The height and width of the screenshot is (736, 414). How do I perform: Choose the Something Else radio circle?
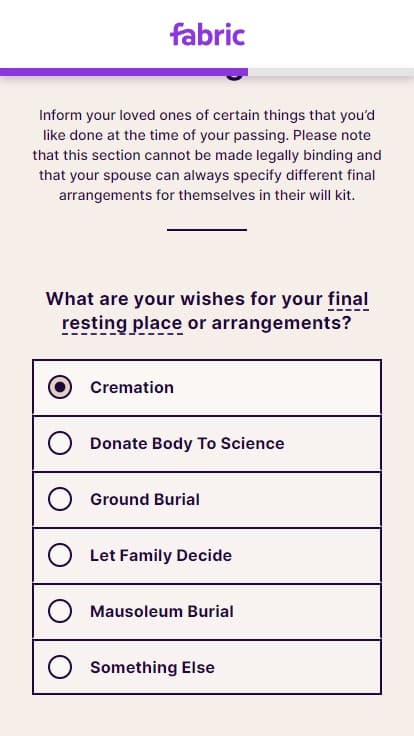pos(60,667)
